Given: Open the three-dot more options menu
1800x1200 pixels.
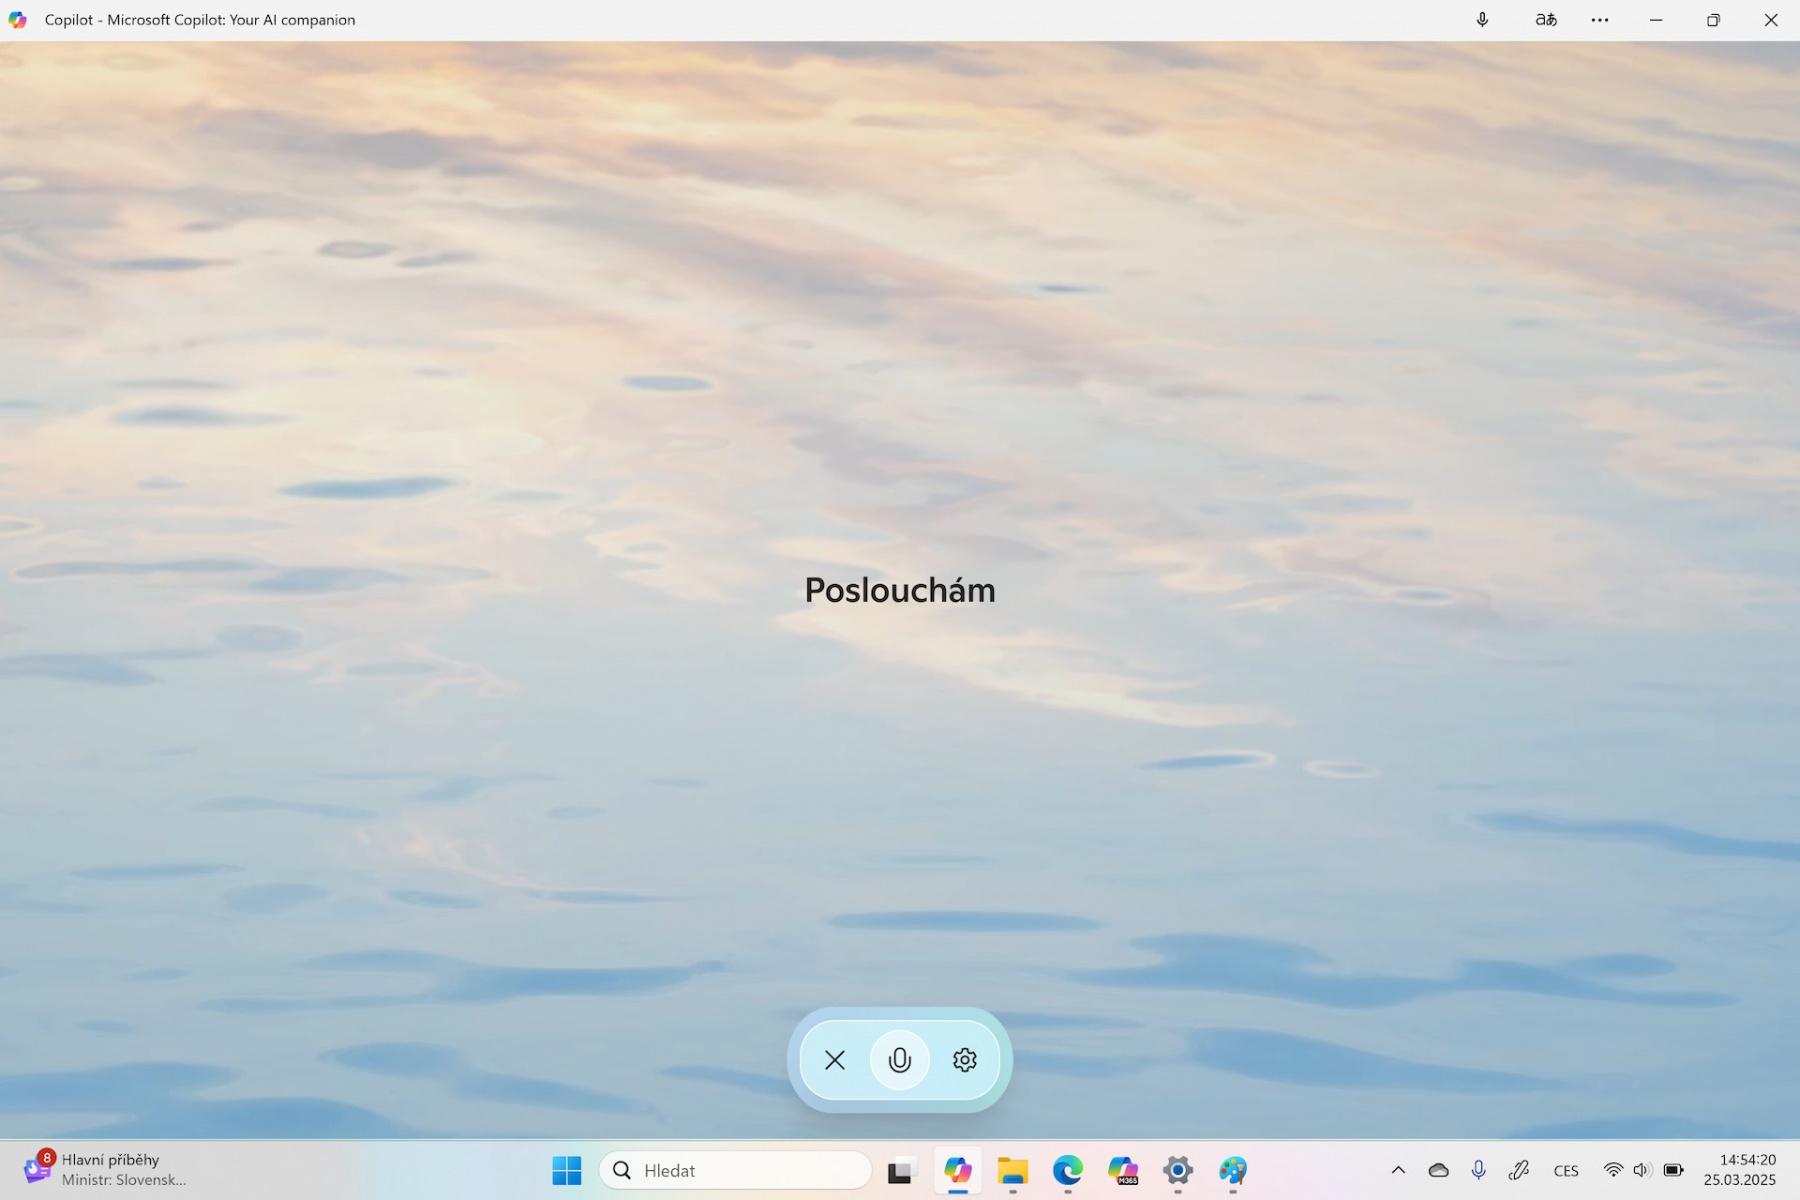Looking at the screenshot, I should (1600, 20).
